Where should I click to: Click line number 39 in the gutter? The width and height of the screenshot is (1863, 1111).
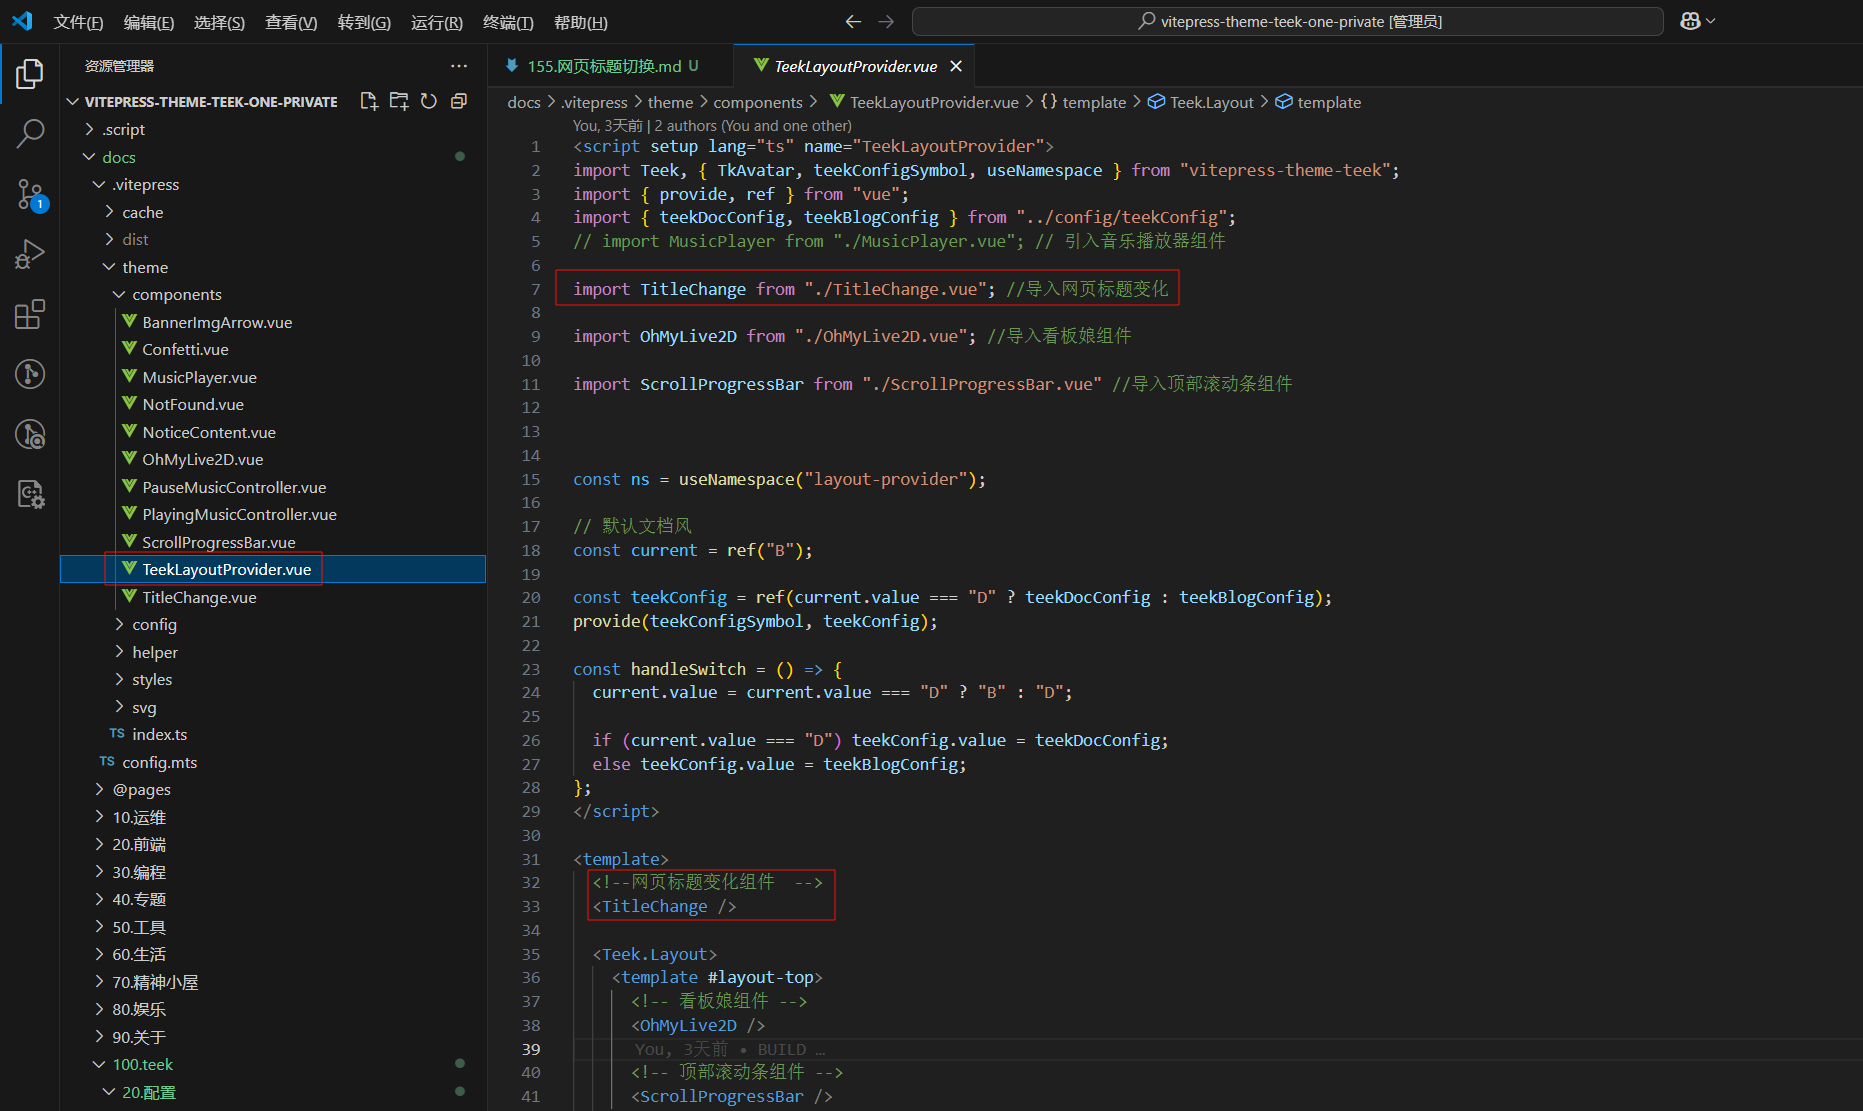[531, 1049]
